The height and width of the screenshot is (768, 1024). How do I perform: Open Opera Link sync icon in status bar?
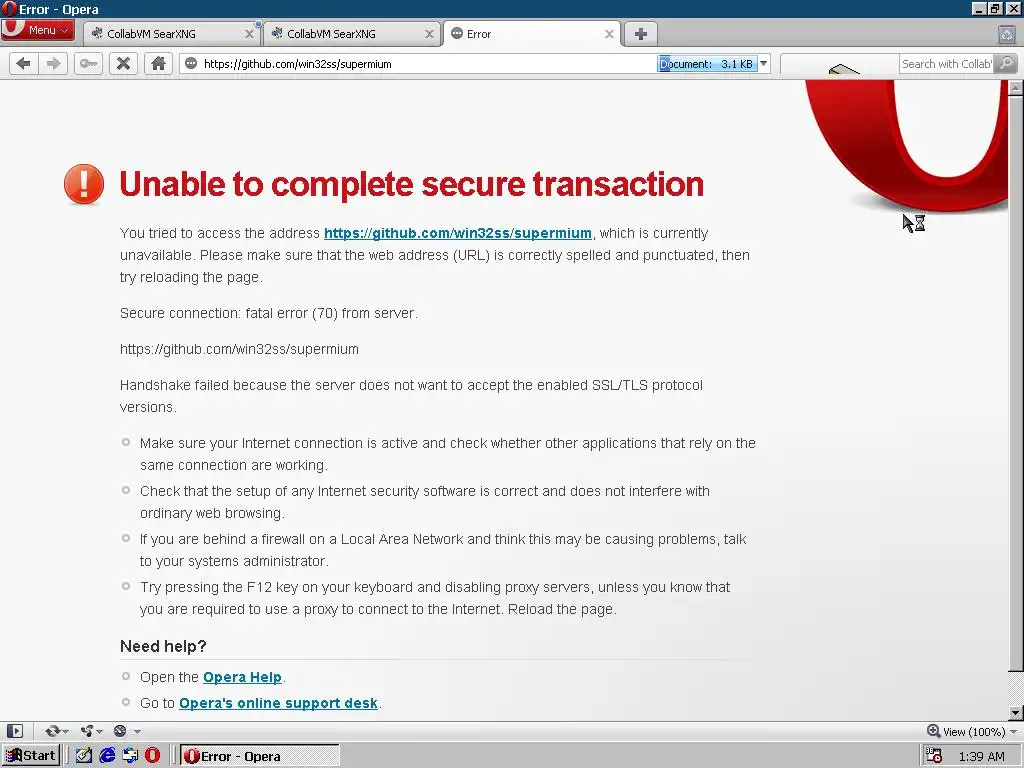[56, 731]
